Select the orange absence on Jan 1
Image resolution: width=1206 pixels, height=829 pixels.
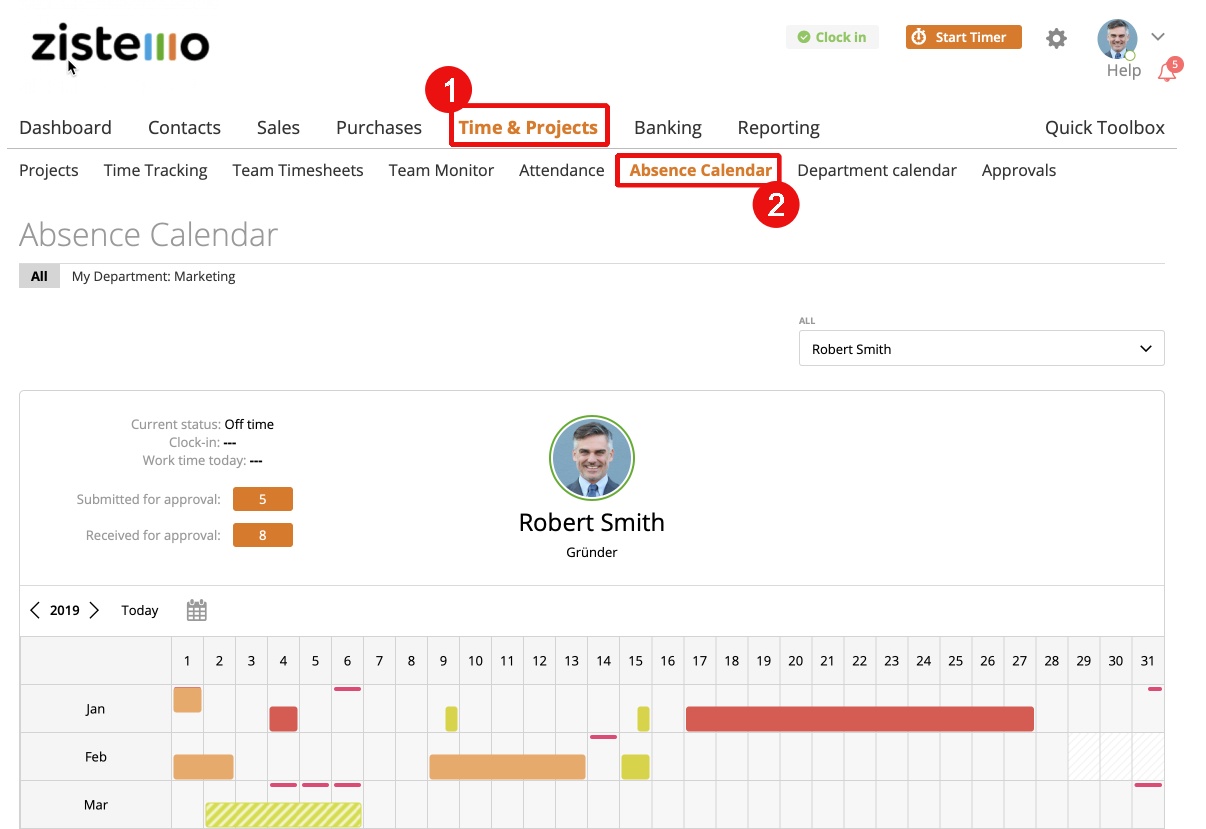(x=188, y=700)
